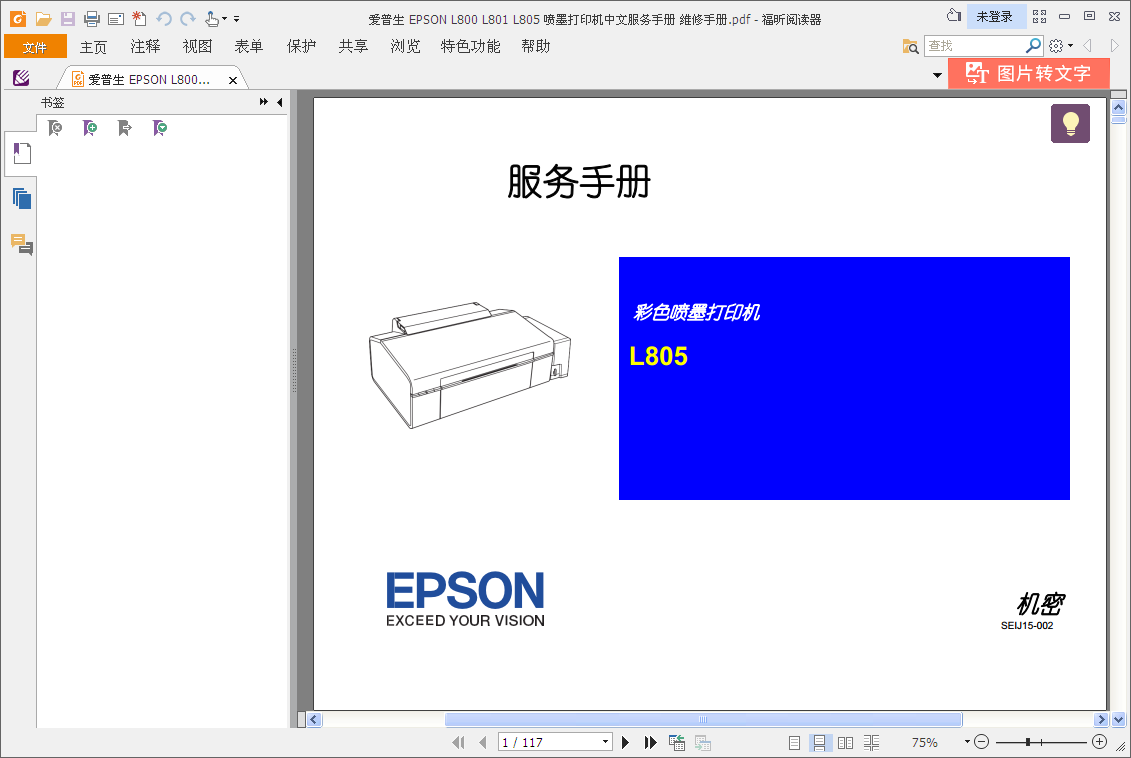The image size is (1131, 758).
Task: Click the page number field 1 / 117
Action: pos(548,742)
